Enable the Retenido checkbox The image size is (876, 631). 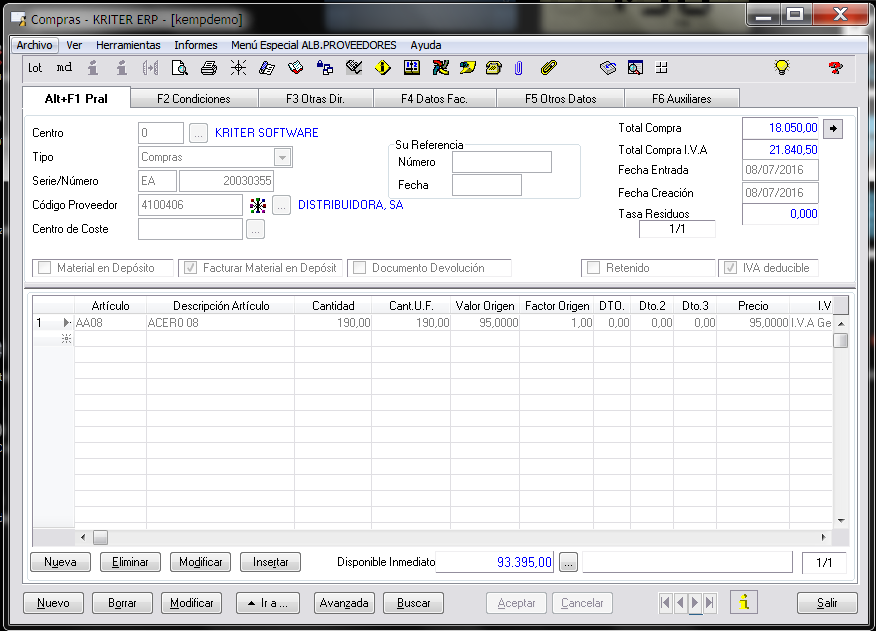coord(593,268)
